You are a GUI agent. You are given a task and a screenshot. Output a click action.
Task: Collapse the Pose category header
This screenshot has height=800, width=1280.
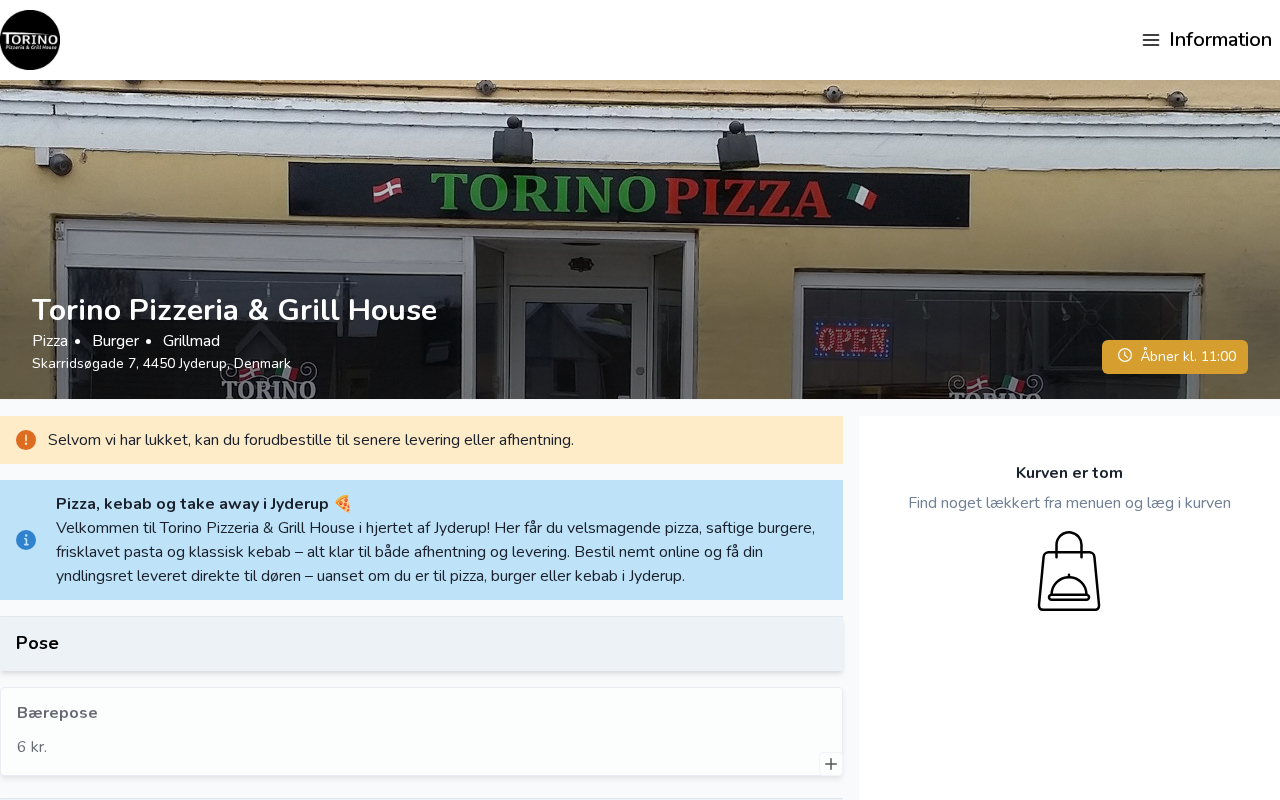click(x=421, y=644)
